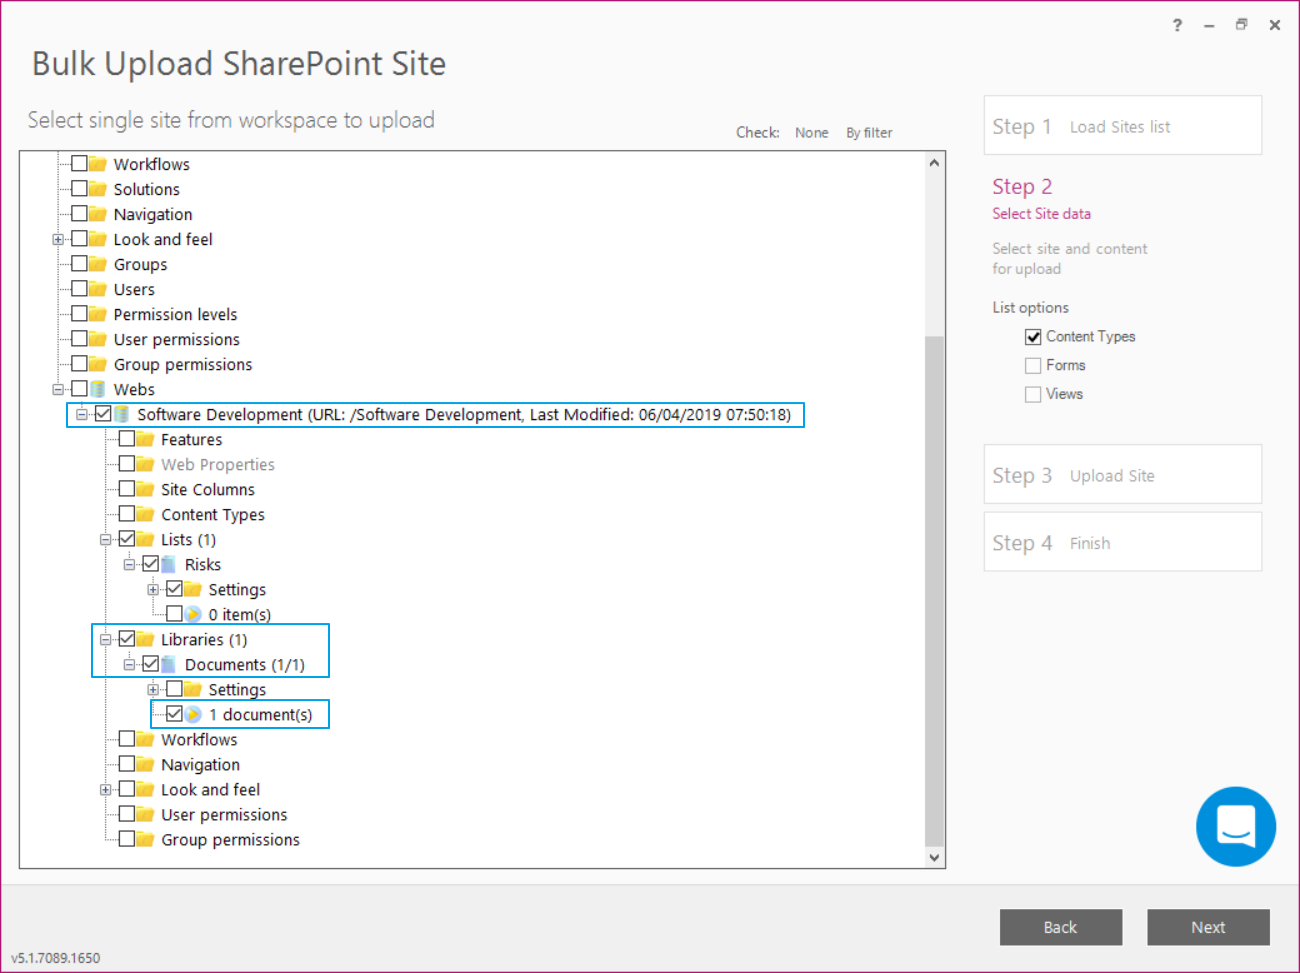Enable the Views list option
This screenshot has height=973, width=1300.
pos(1033,395)
